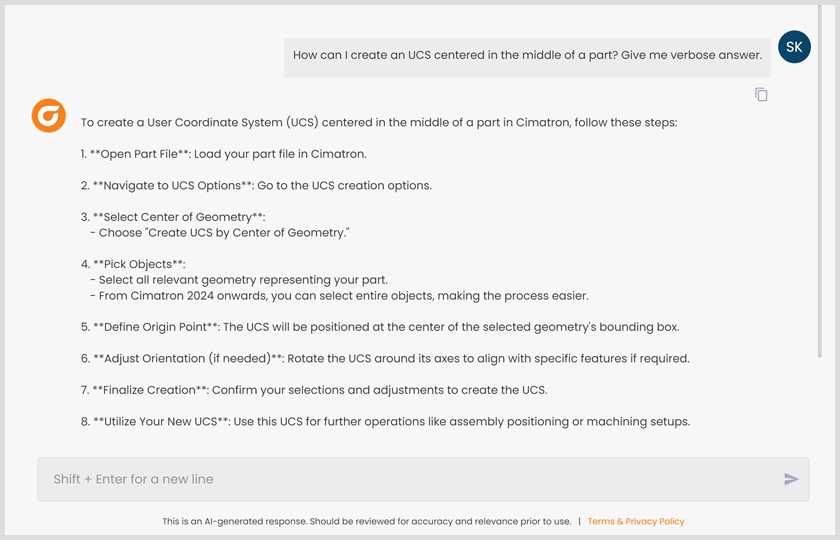Image resolution: width=840 pixels, height=540 pixels.
Task: Copy the AI response with the copy icon
Action: pyautogui.click(x=761, y=95)
